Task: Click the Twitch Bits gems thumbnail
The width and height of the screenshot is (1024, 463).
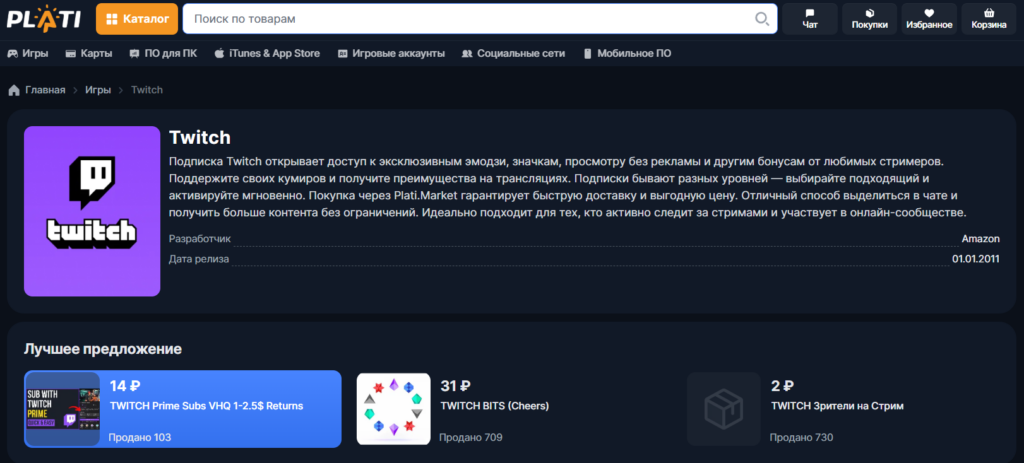Action: click(394, 409)
